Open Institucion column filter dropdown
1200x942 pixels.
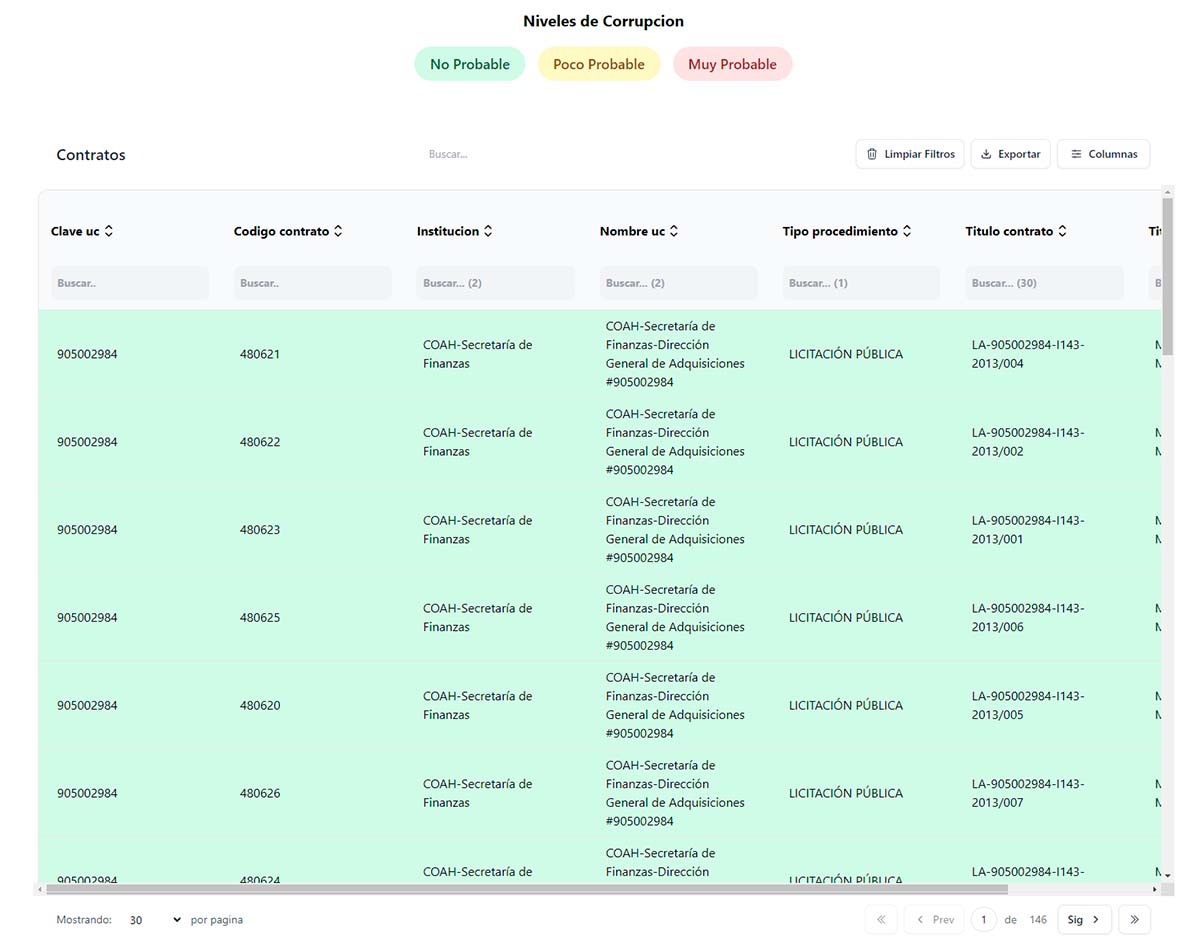pyautogui.click(x=495, y=283)
